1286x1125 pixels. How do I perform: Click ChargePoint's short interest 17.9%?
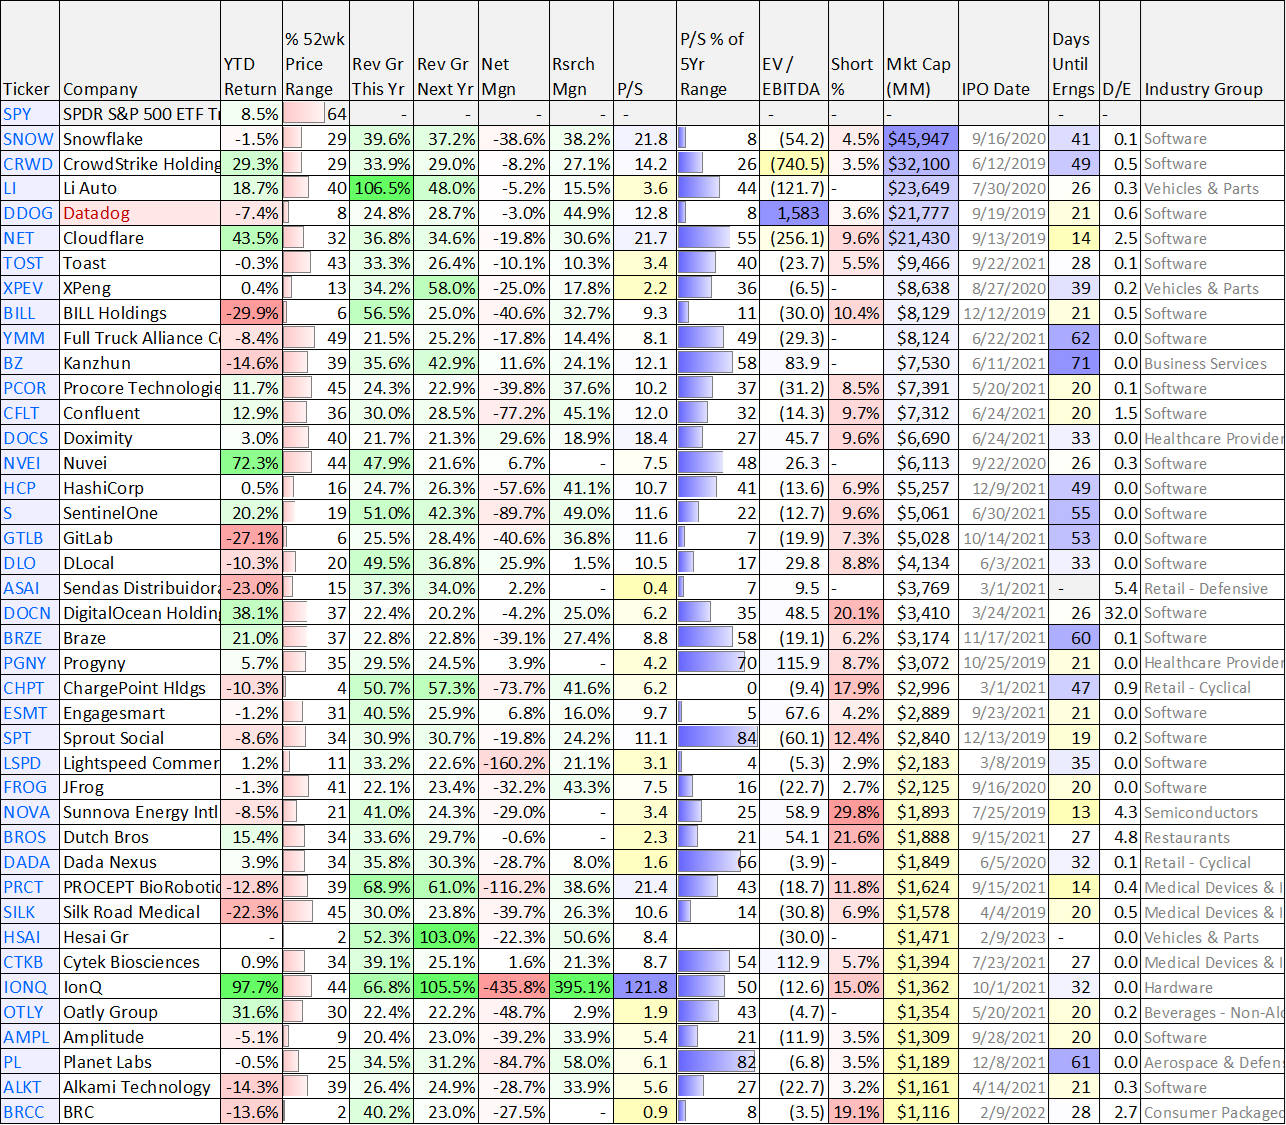(x=855, y=688)
